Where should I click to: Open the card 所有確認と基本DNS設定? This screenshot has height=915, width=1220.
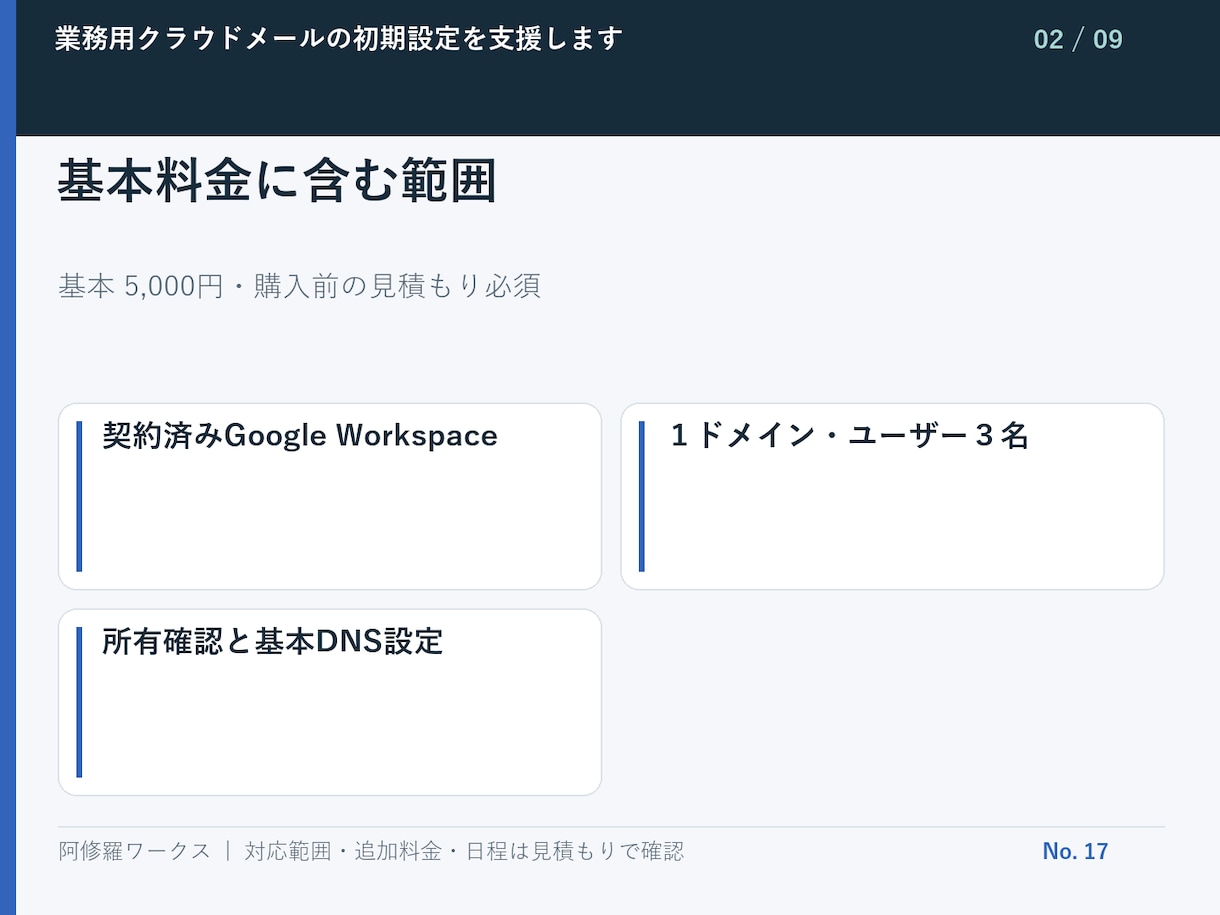(330, 702)
